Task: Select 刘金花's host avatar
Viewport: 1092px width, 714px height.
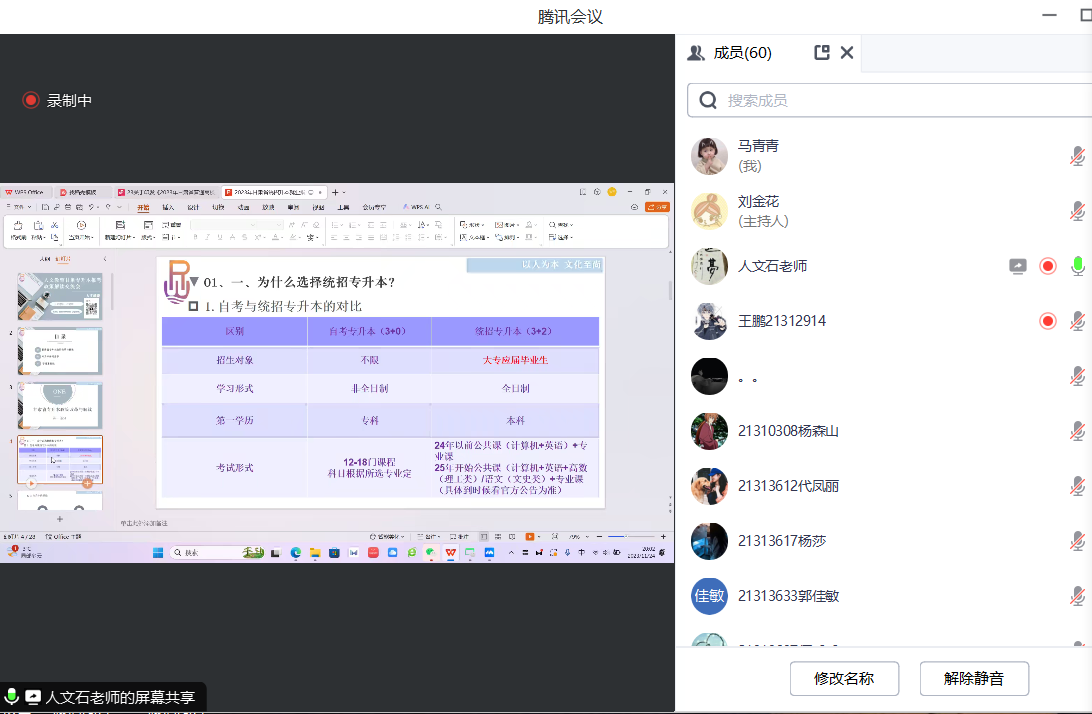Action: (x=709, y=211)
